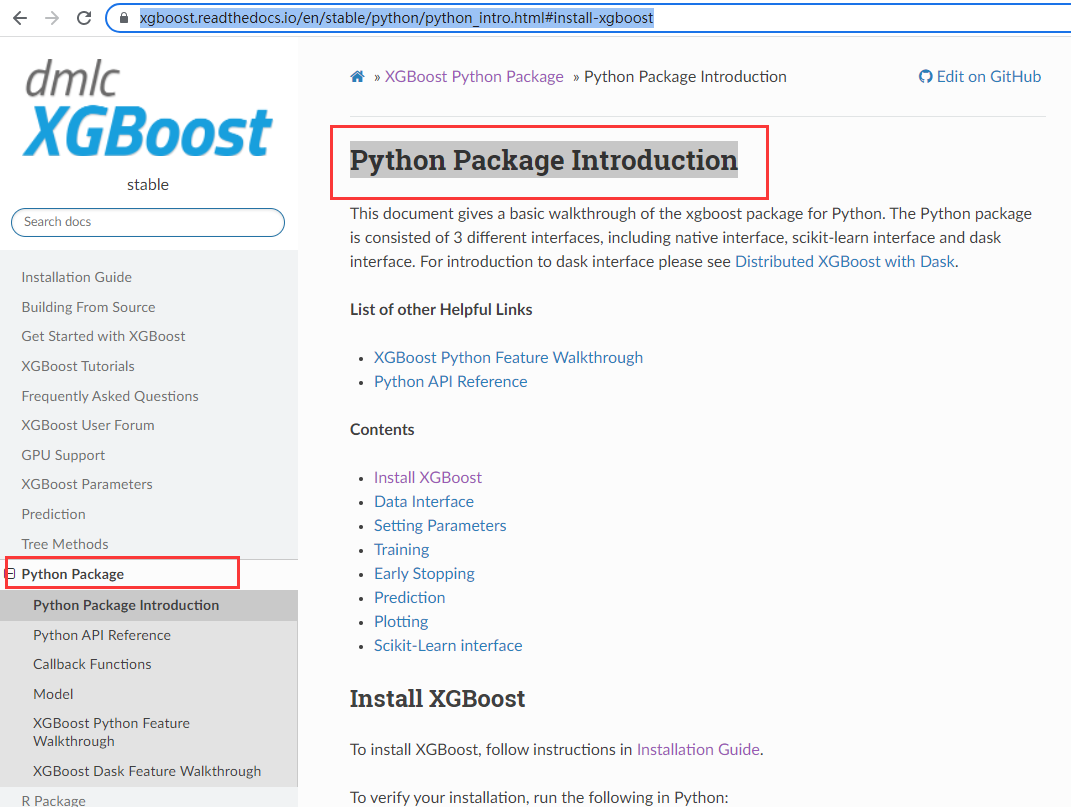Jump to Scikit-Learn interface section
This screenshot has width=1071, height=807.
(448, 645)
